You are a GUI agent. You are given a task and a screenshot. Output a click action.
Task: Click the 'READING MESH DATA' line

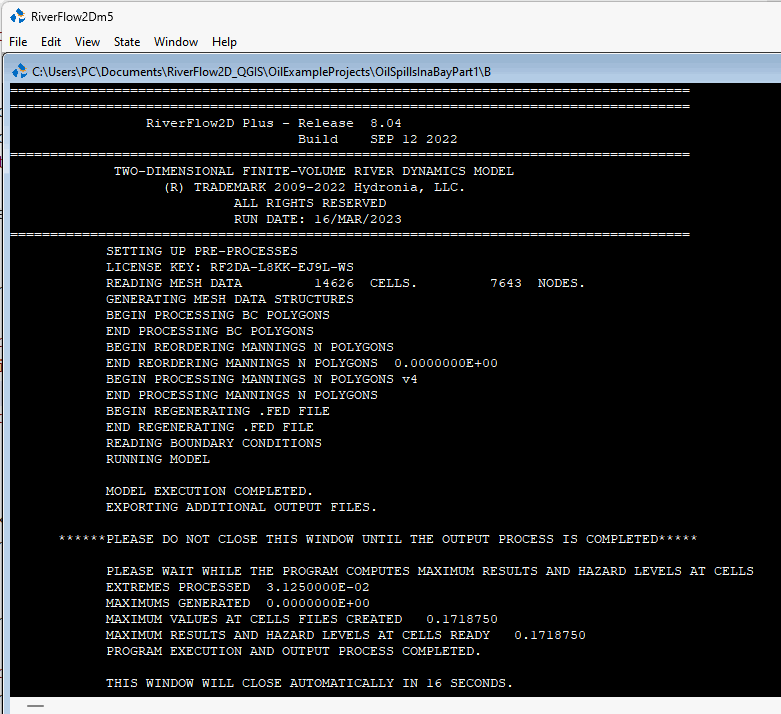(x=345, y=283)
